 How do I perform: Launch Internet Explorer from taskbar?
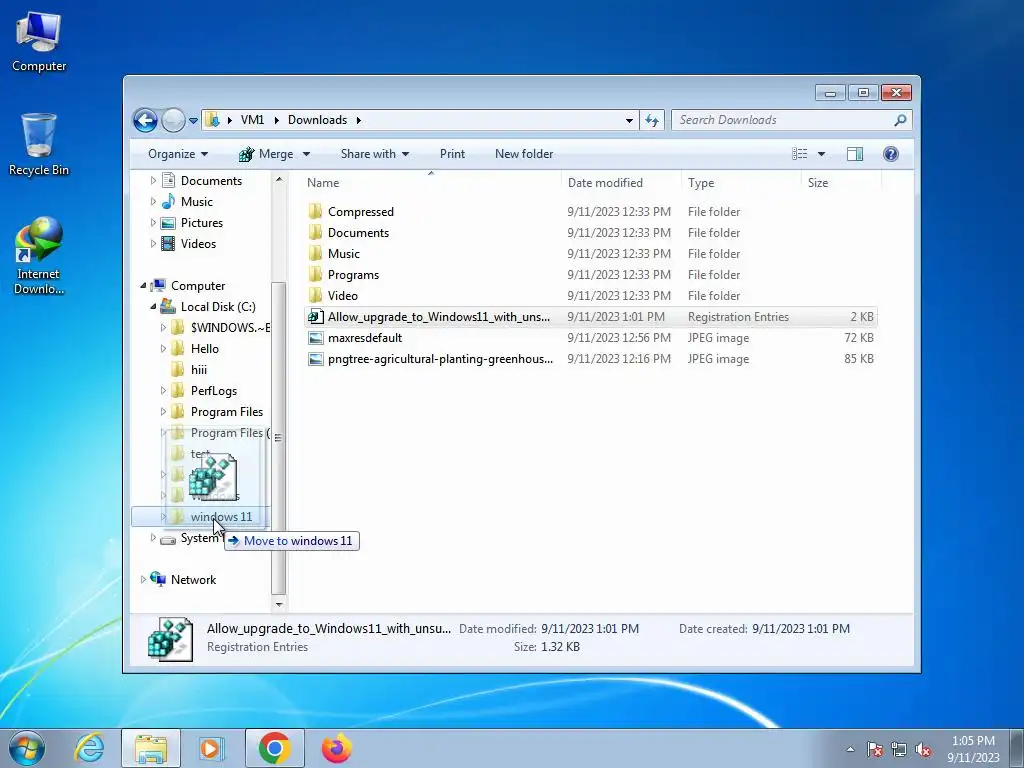tap(89, 748)
